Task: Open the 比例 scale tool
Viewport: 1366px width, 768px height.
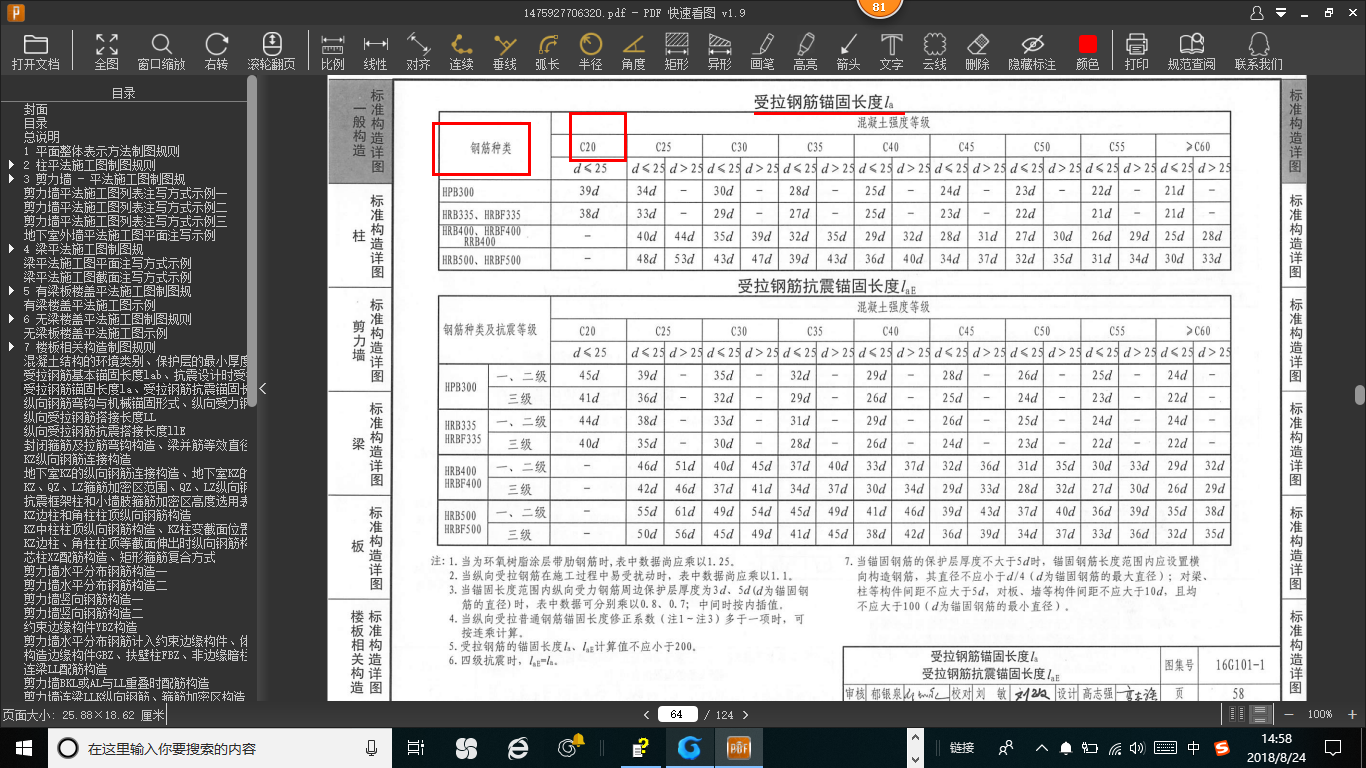Action: (333, 51)
